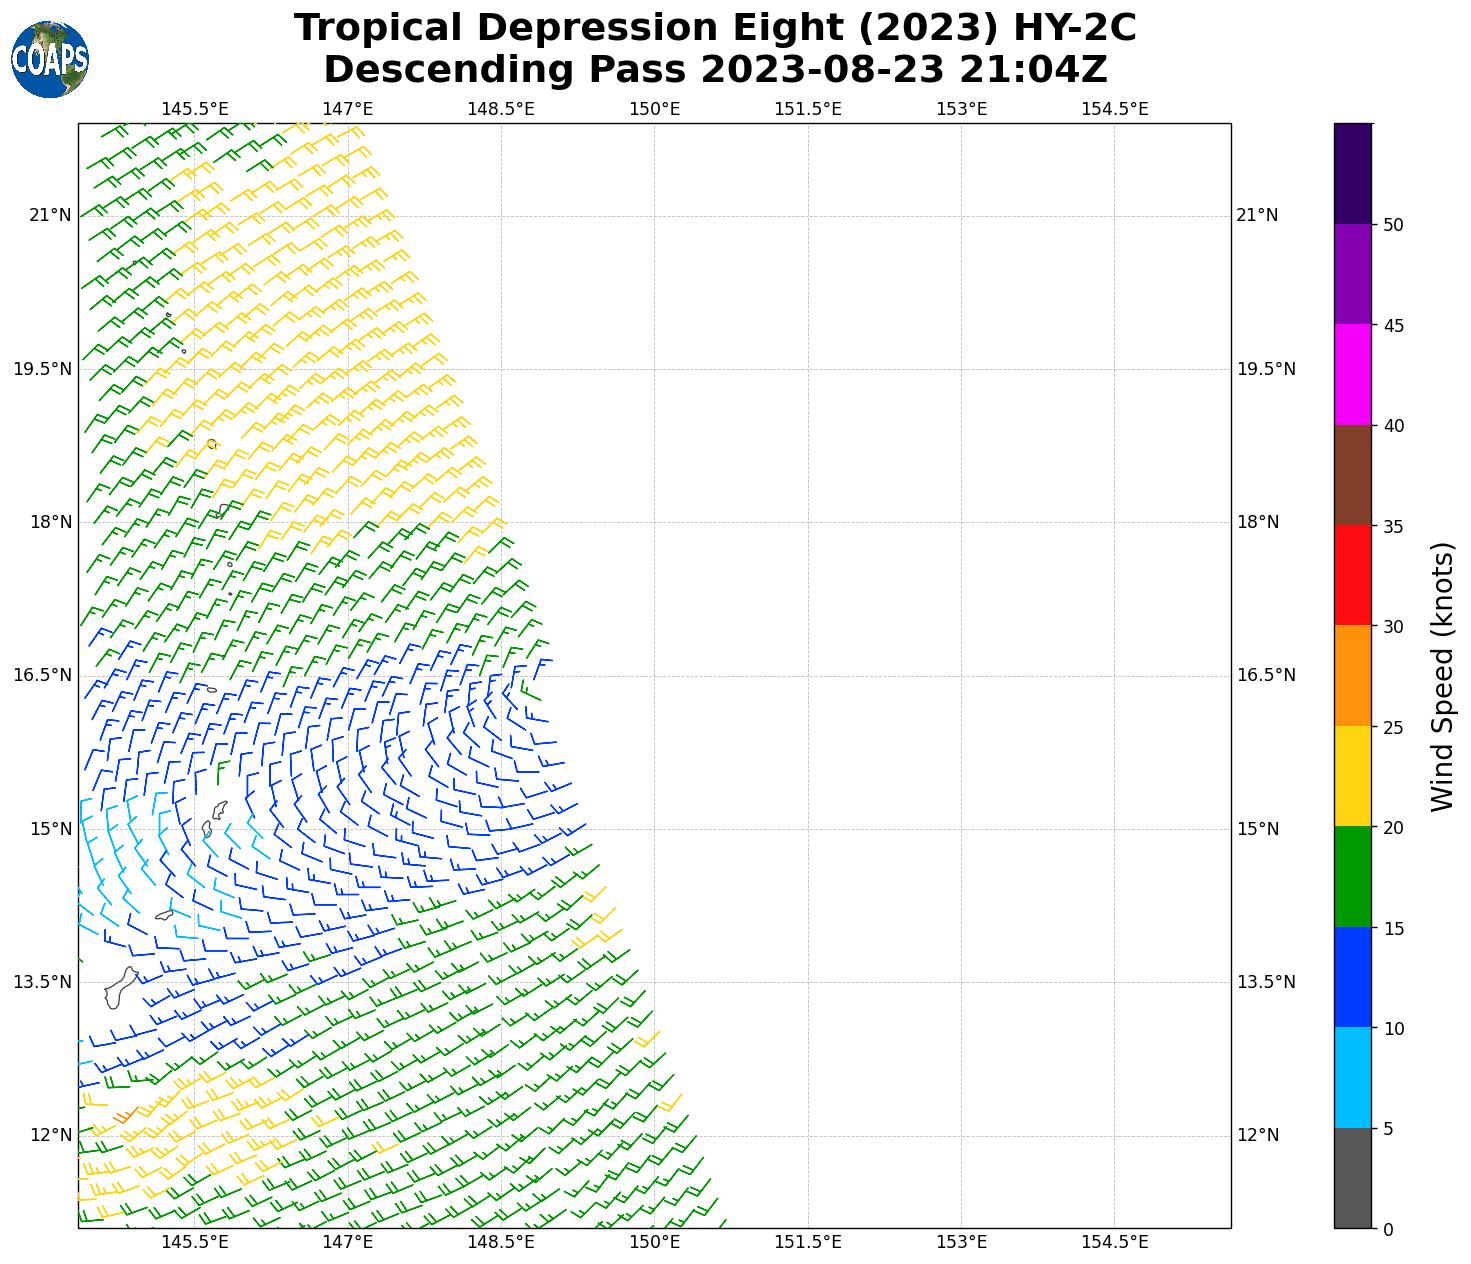Click the left 16.5°N latitude label

42,675
